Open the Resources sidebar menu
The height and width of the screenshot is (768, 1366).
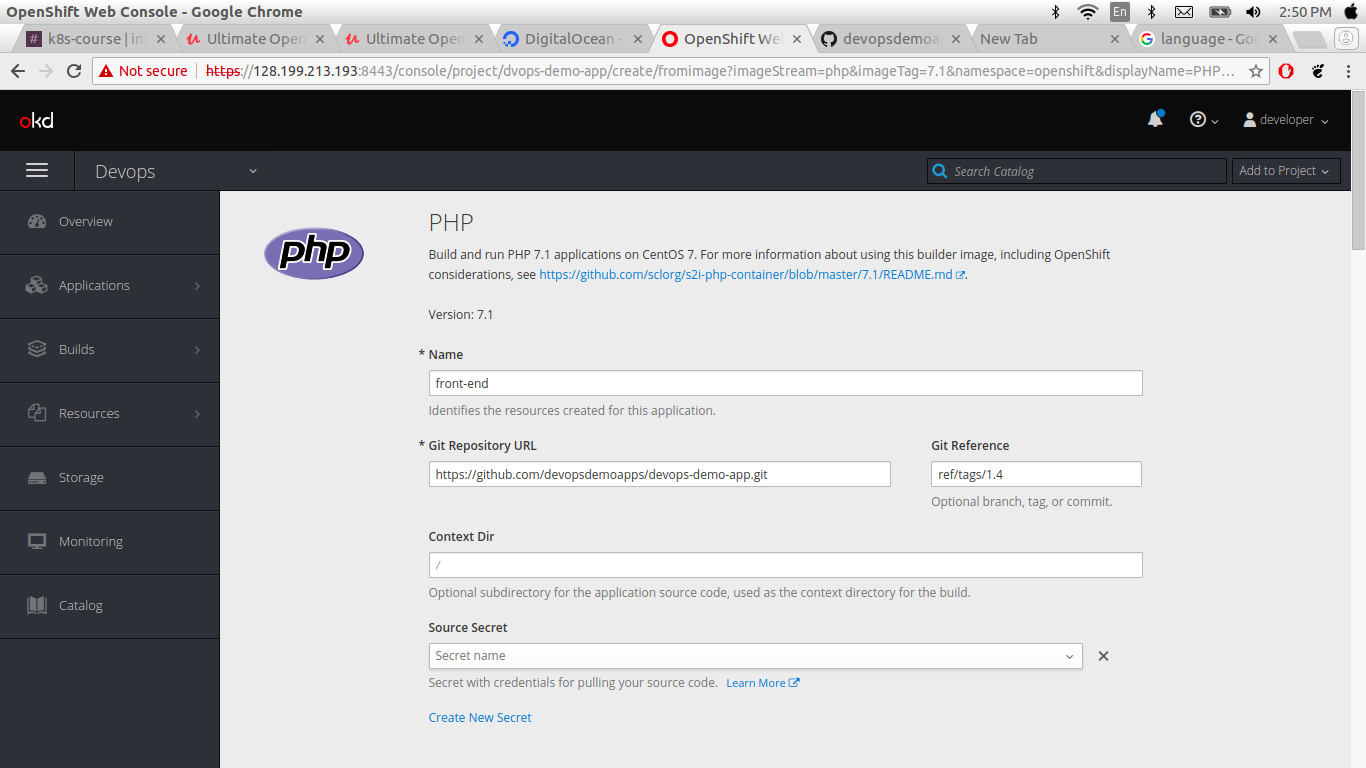(x=109, y=414)
